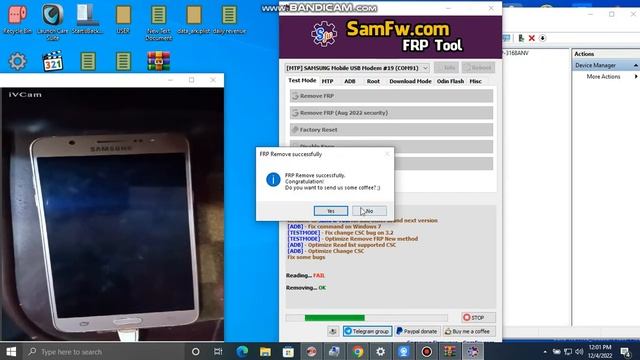Viewport: 640px width, 360px height.
Task: Open the USER folder icon
Action: [123, 20]
